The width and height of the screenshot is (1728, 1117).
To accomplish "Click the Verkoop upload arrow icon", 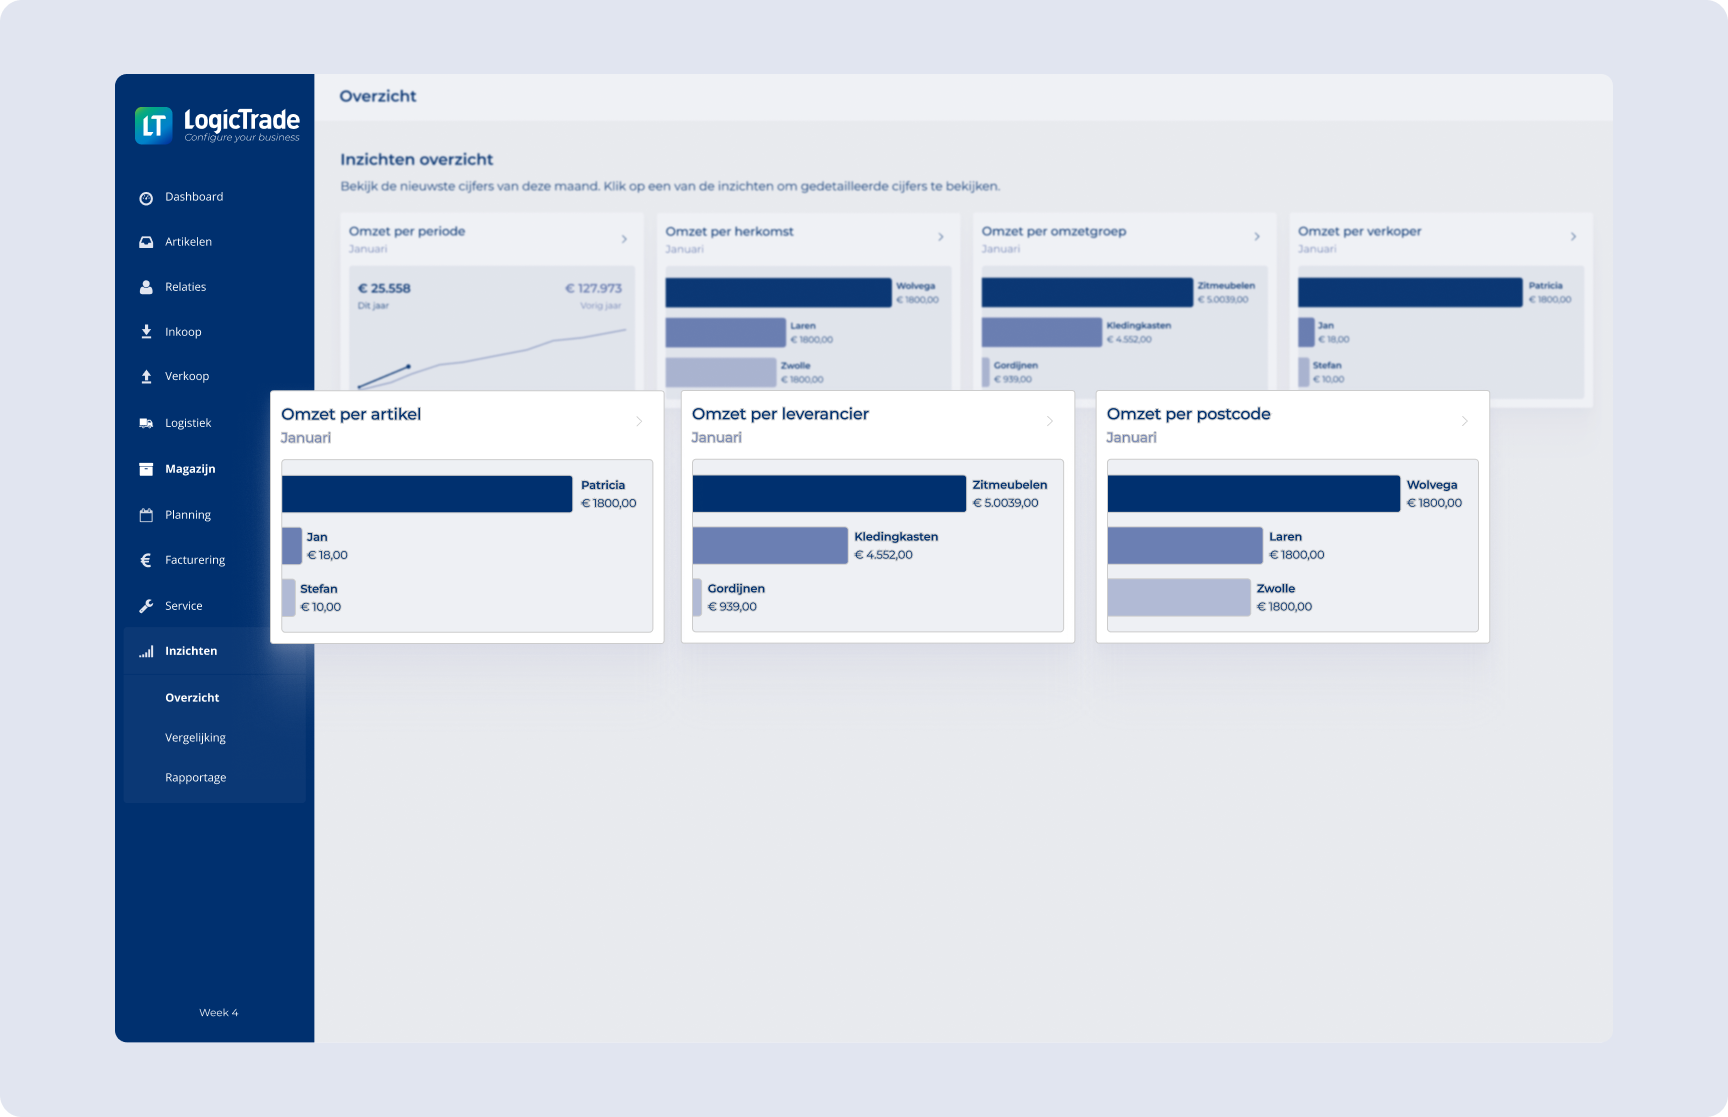I will point(146,377).
